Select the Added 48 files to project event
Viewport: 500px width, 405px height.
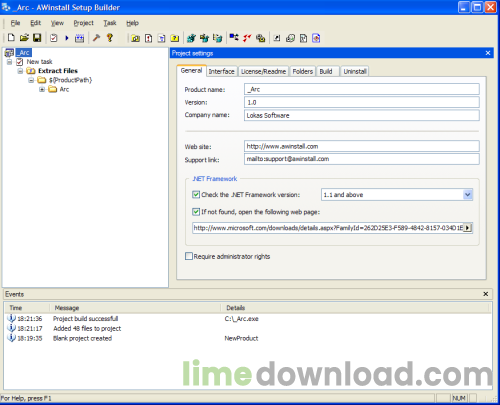click(x=248, y=329)
